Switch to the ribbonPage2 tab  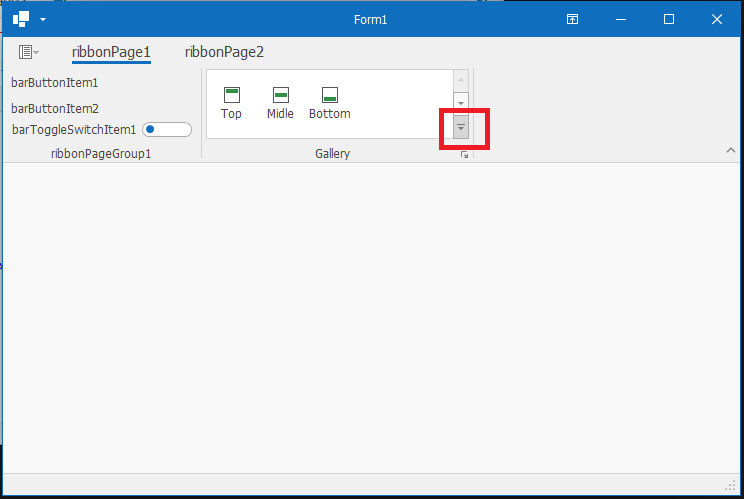(x=224, y=52)
